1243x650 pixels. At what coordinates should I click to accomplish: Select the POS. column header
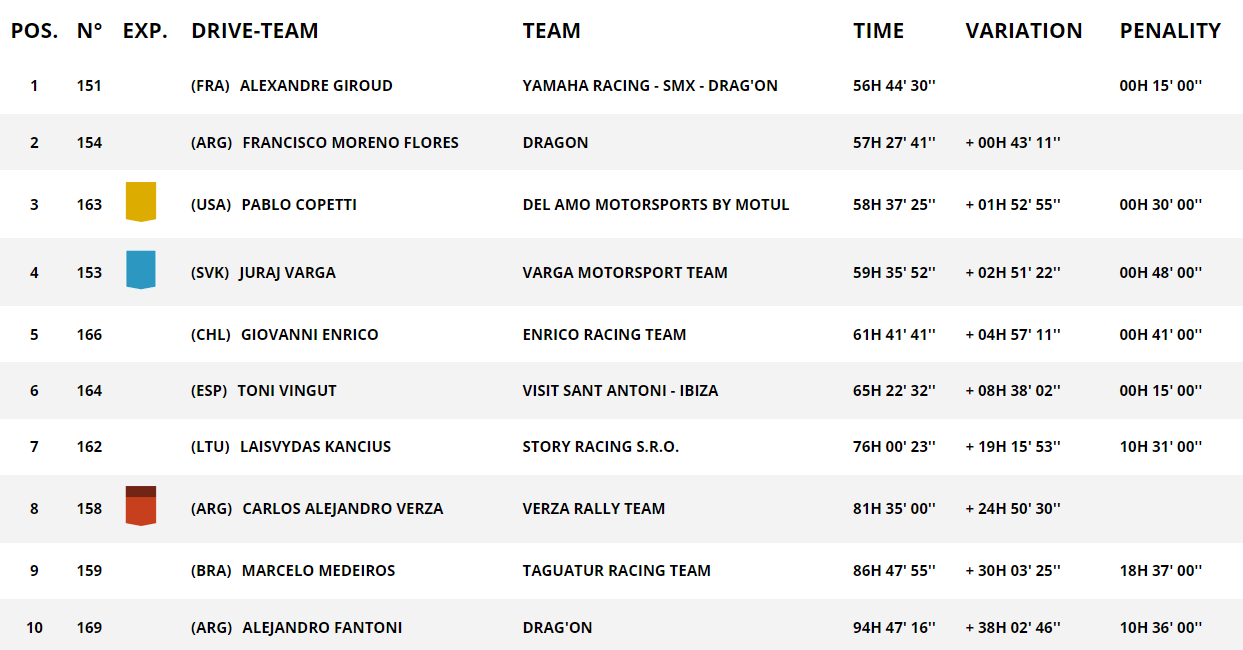click(35, 31)
